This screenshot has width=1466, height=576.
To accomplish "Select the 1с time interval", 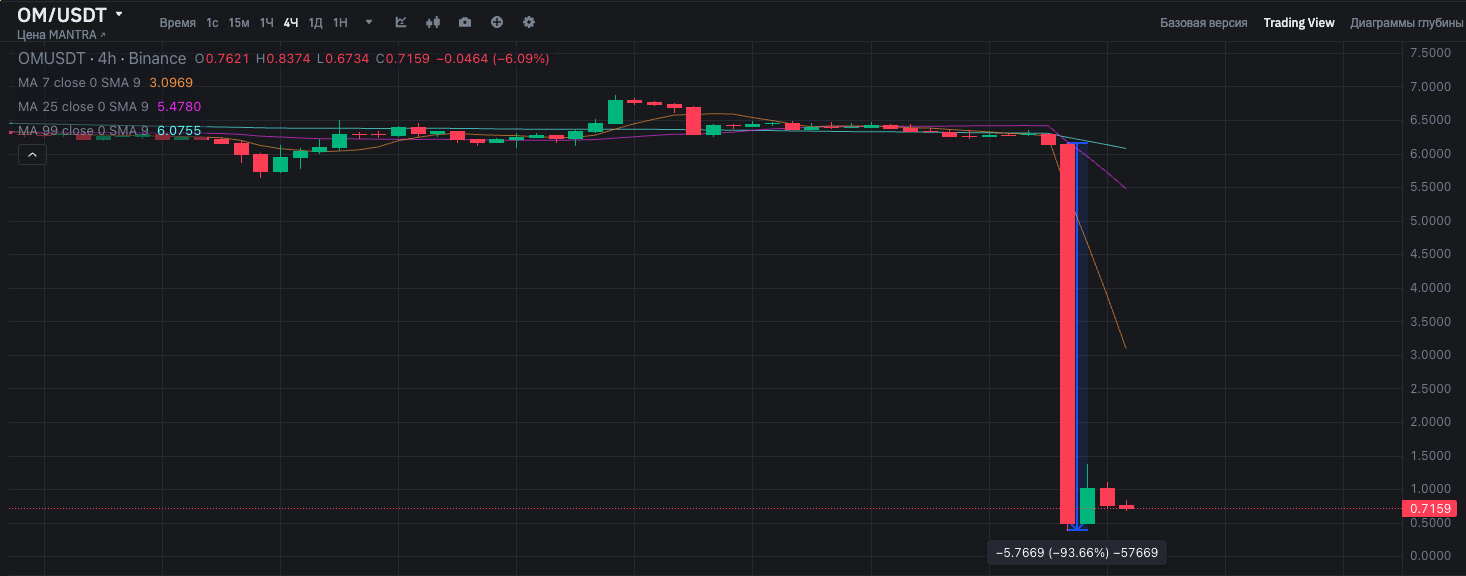I will (x=212, y=22).
